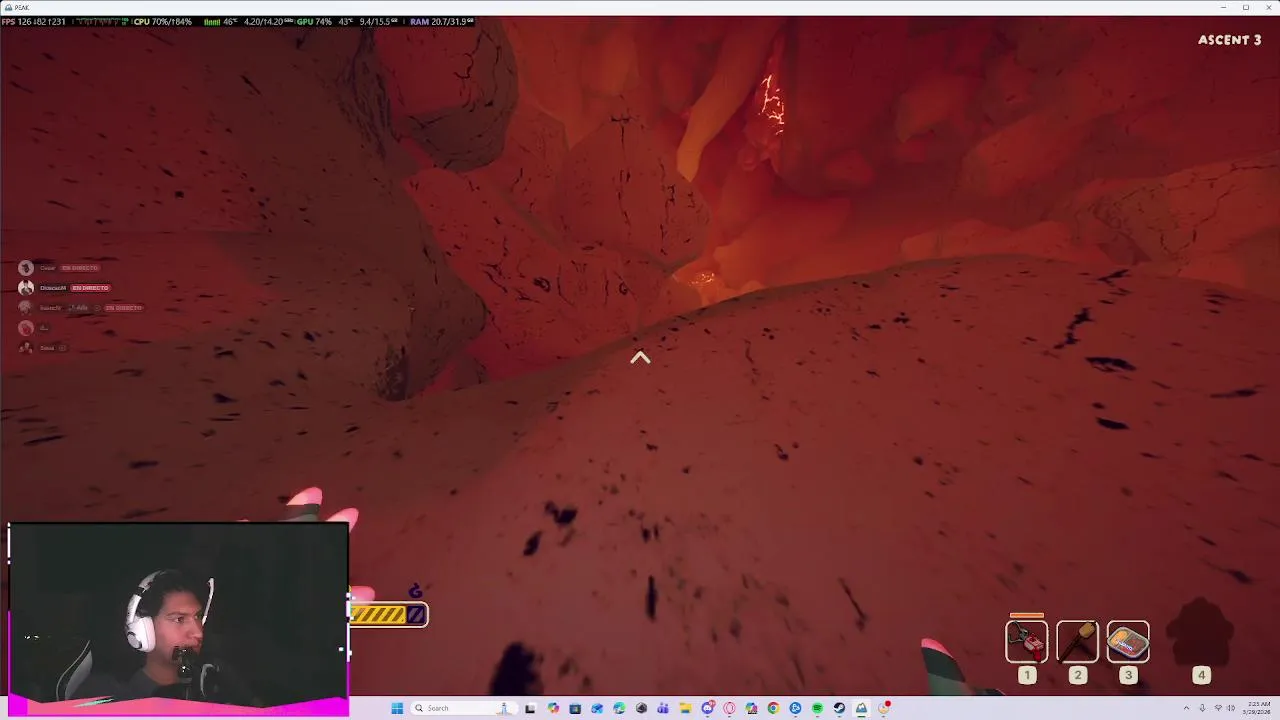The image size is (1280, 720).
Task: Open Task View on the taskbar
Action: (530, 708)
